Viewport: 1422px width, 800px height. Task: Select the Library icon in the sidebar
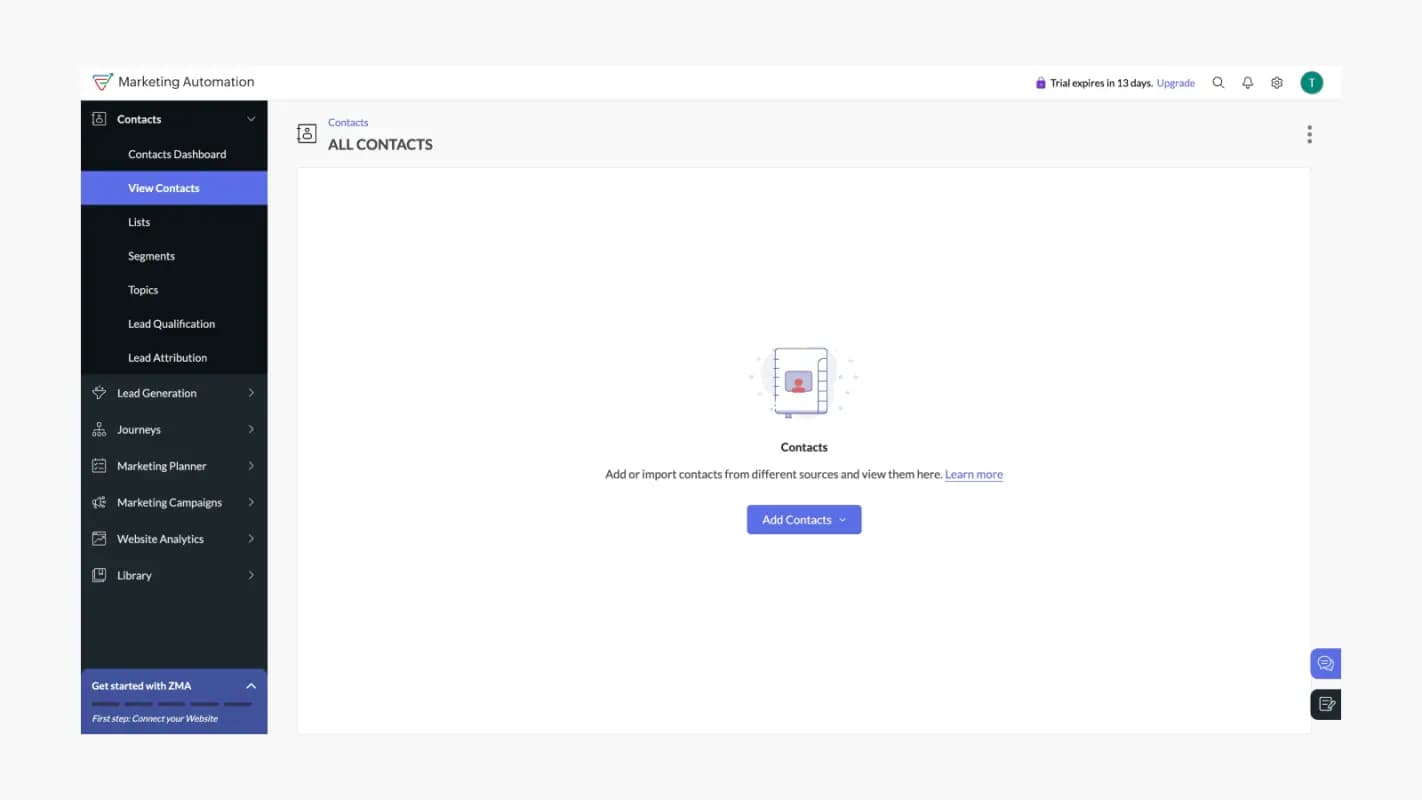99,575
